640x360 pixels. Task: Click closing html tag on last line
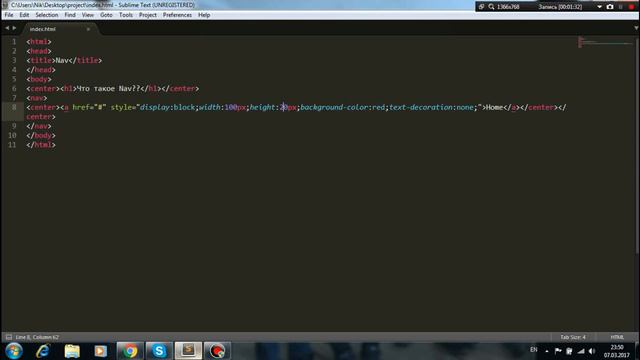pos(41,145)
